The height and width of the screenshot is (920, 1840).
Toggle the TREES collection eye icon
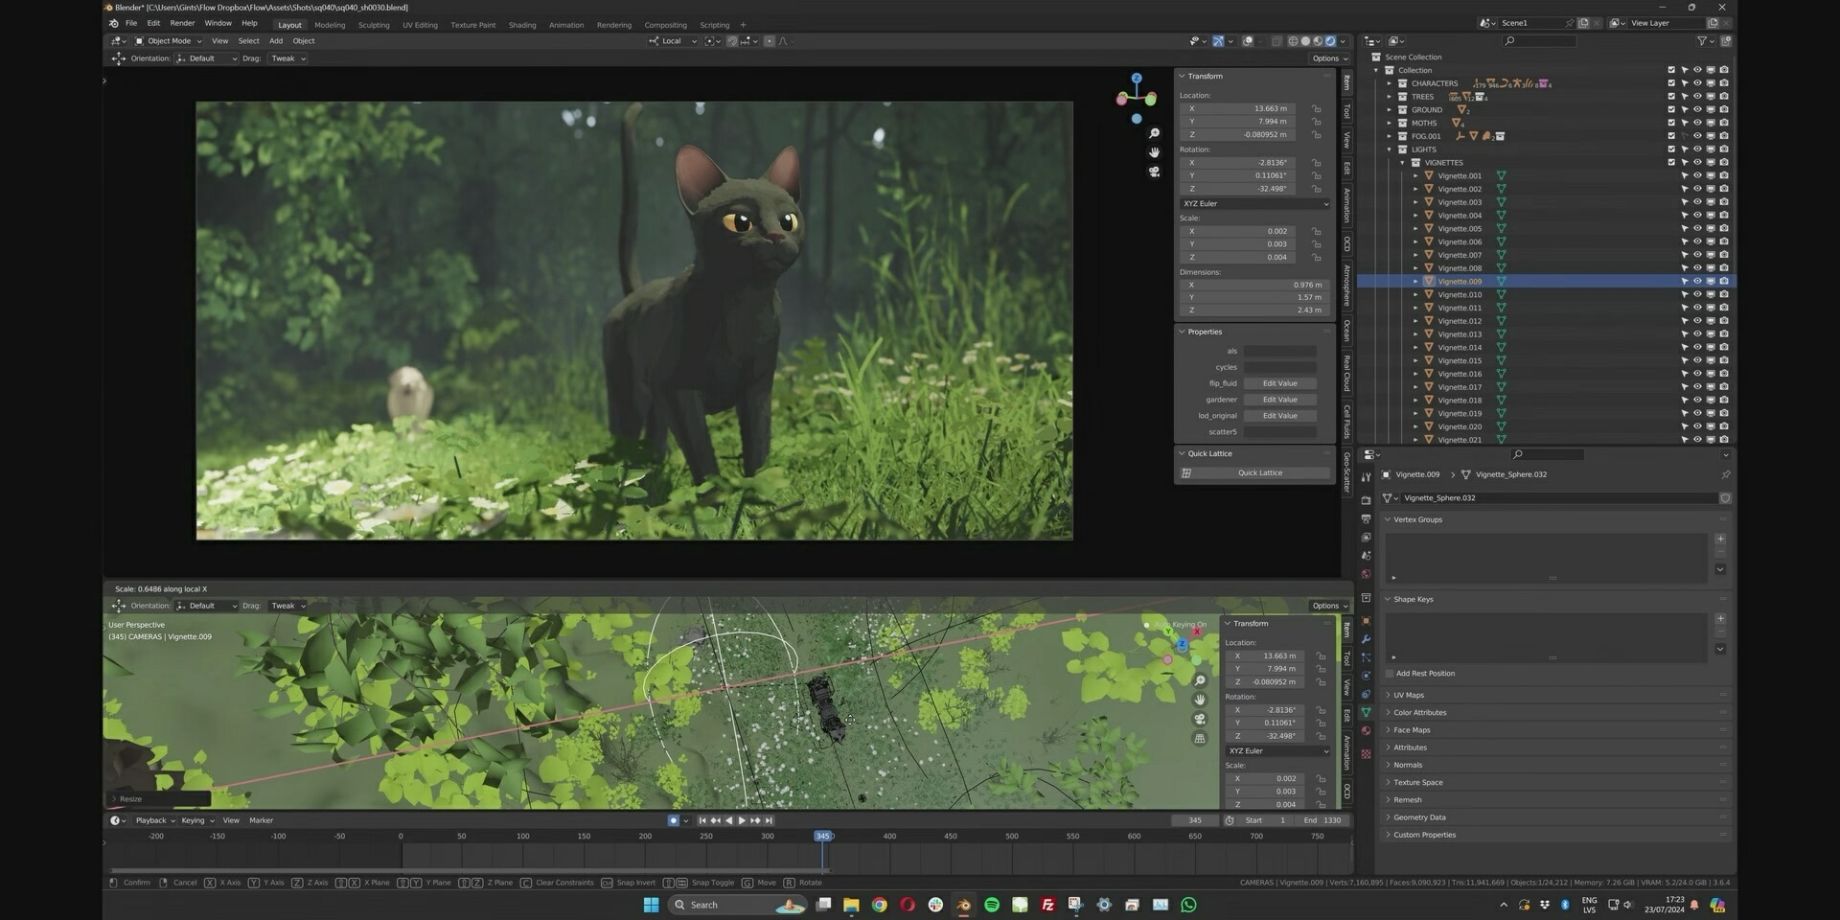[1697, 96]
